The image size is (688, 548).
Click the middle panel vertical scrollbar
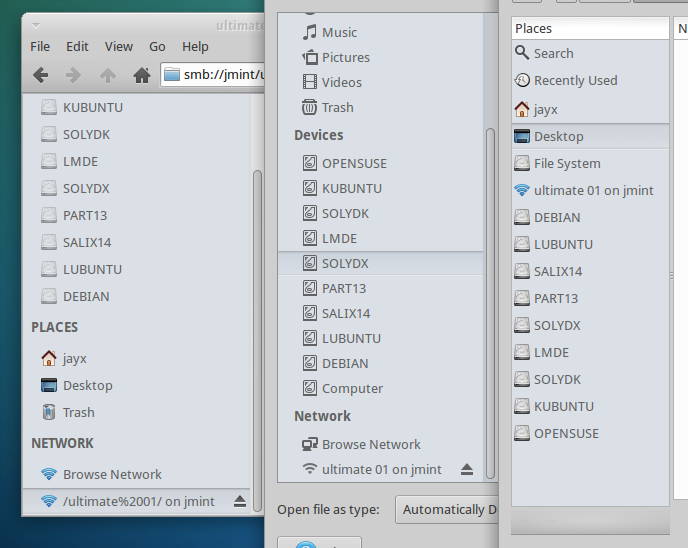coord(490,300)
